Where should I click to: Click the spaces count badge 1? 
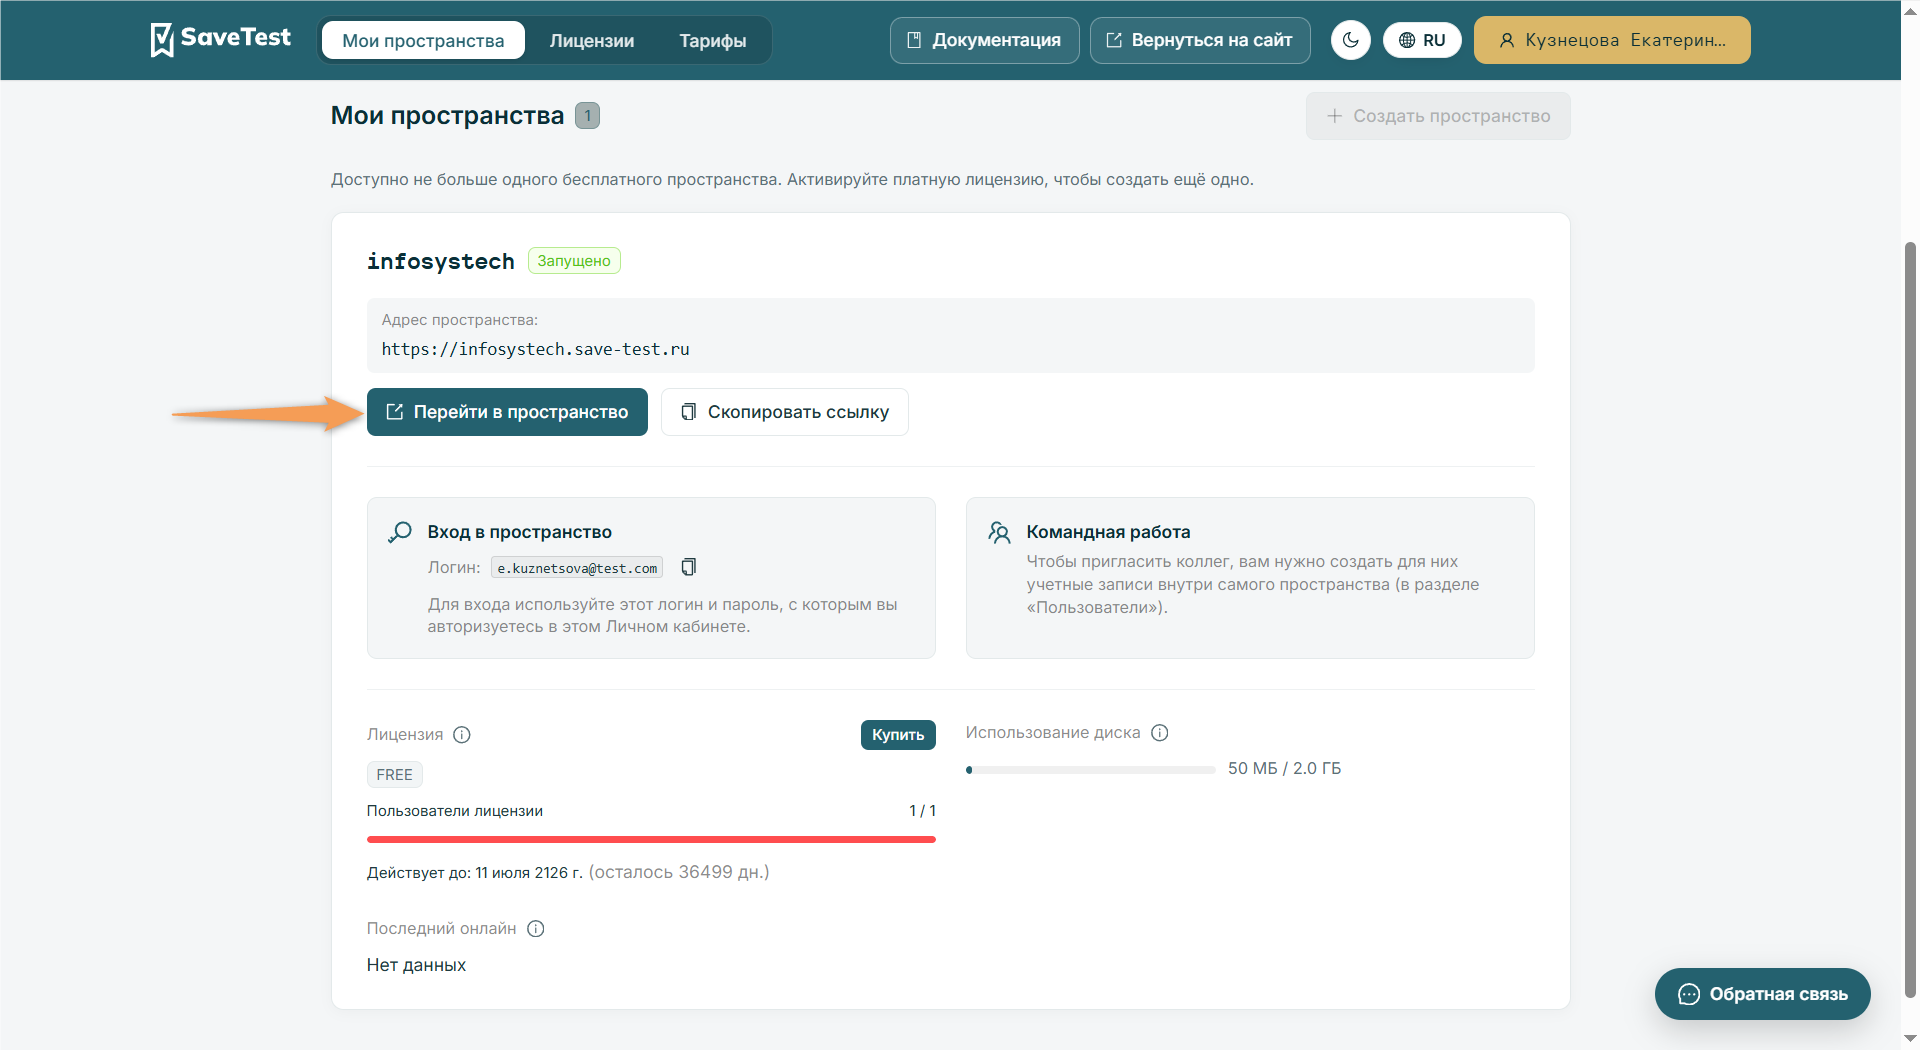[x=588, y=116]
